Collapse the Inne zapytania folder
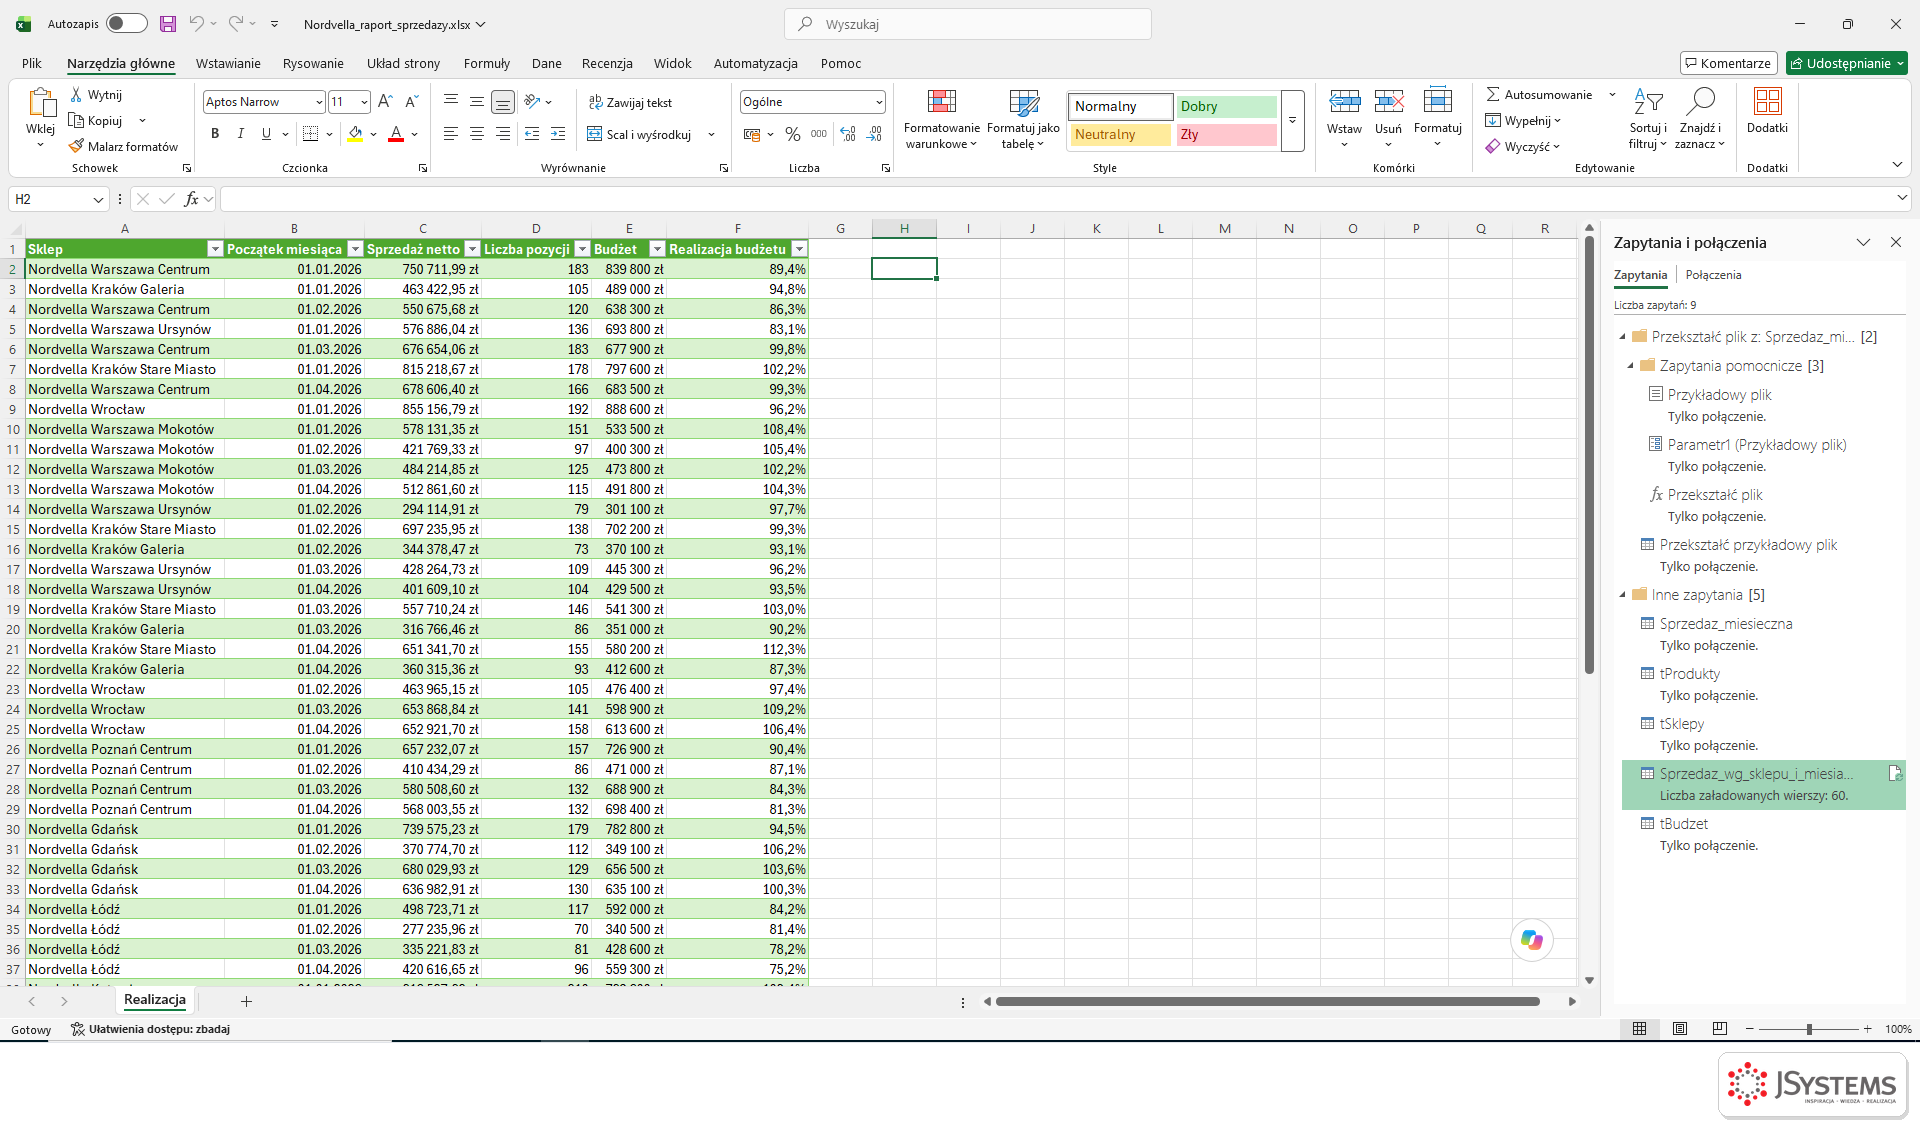 click(1623, 595)
